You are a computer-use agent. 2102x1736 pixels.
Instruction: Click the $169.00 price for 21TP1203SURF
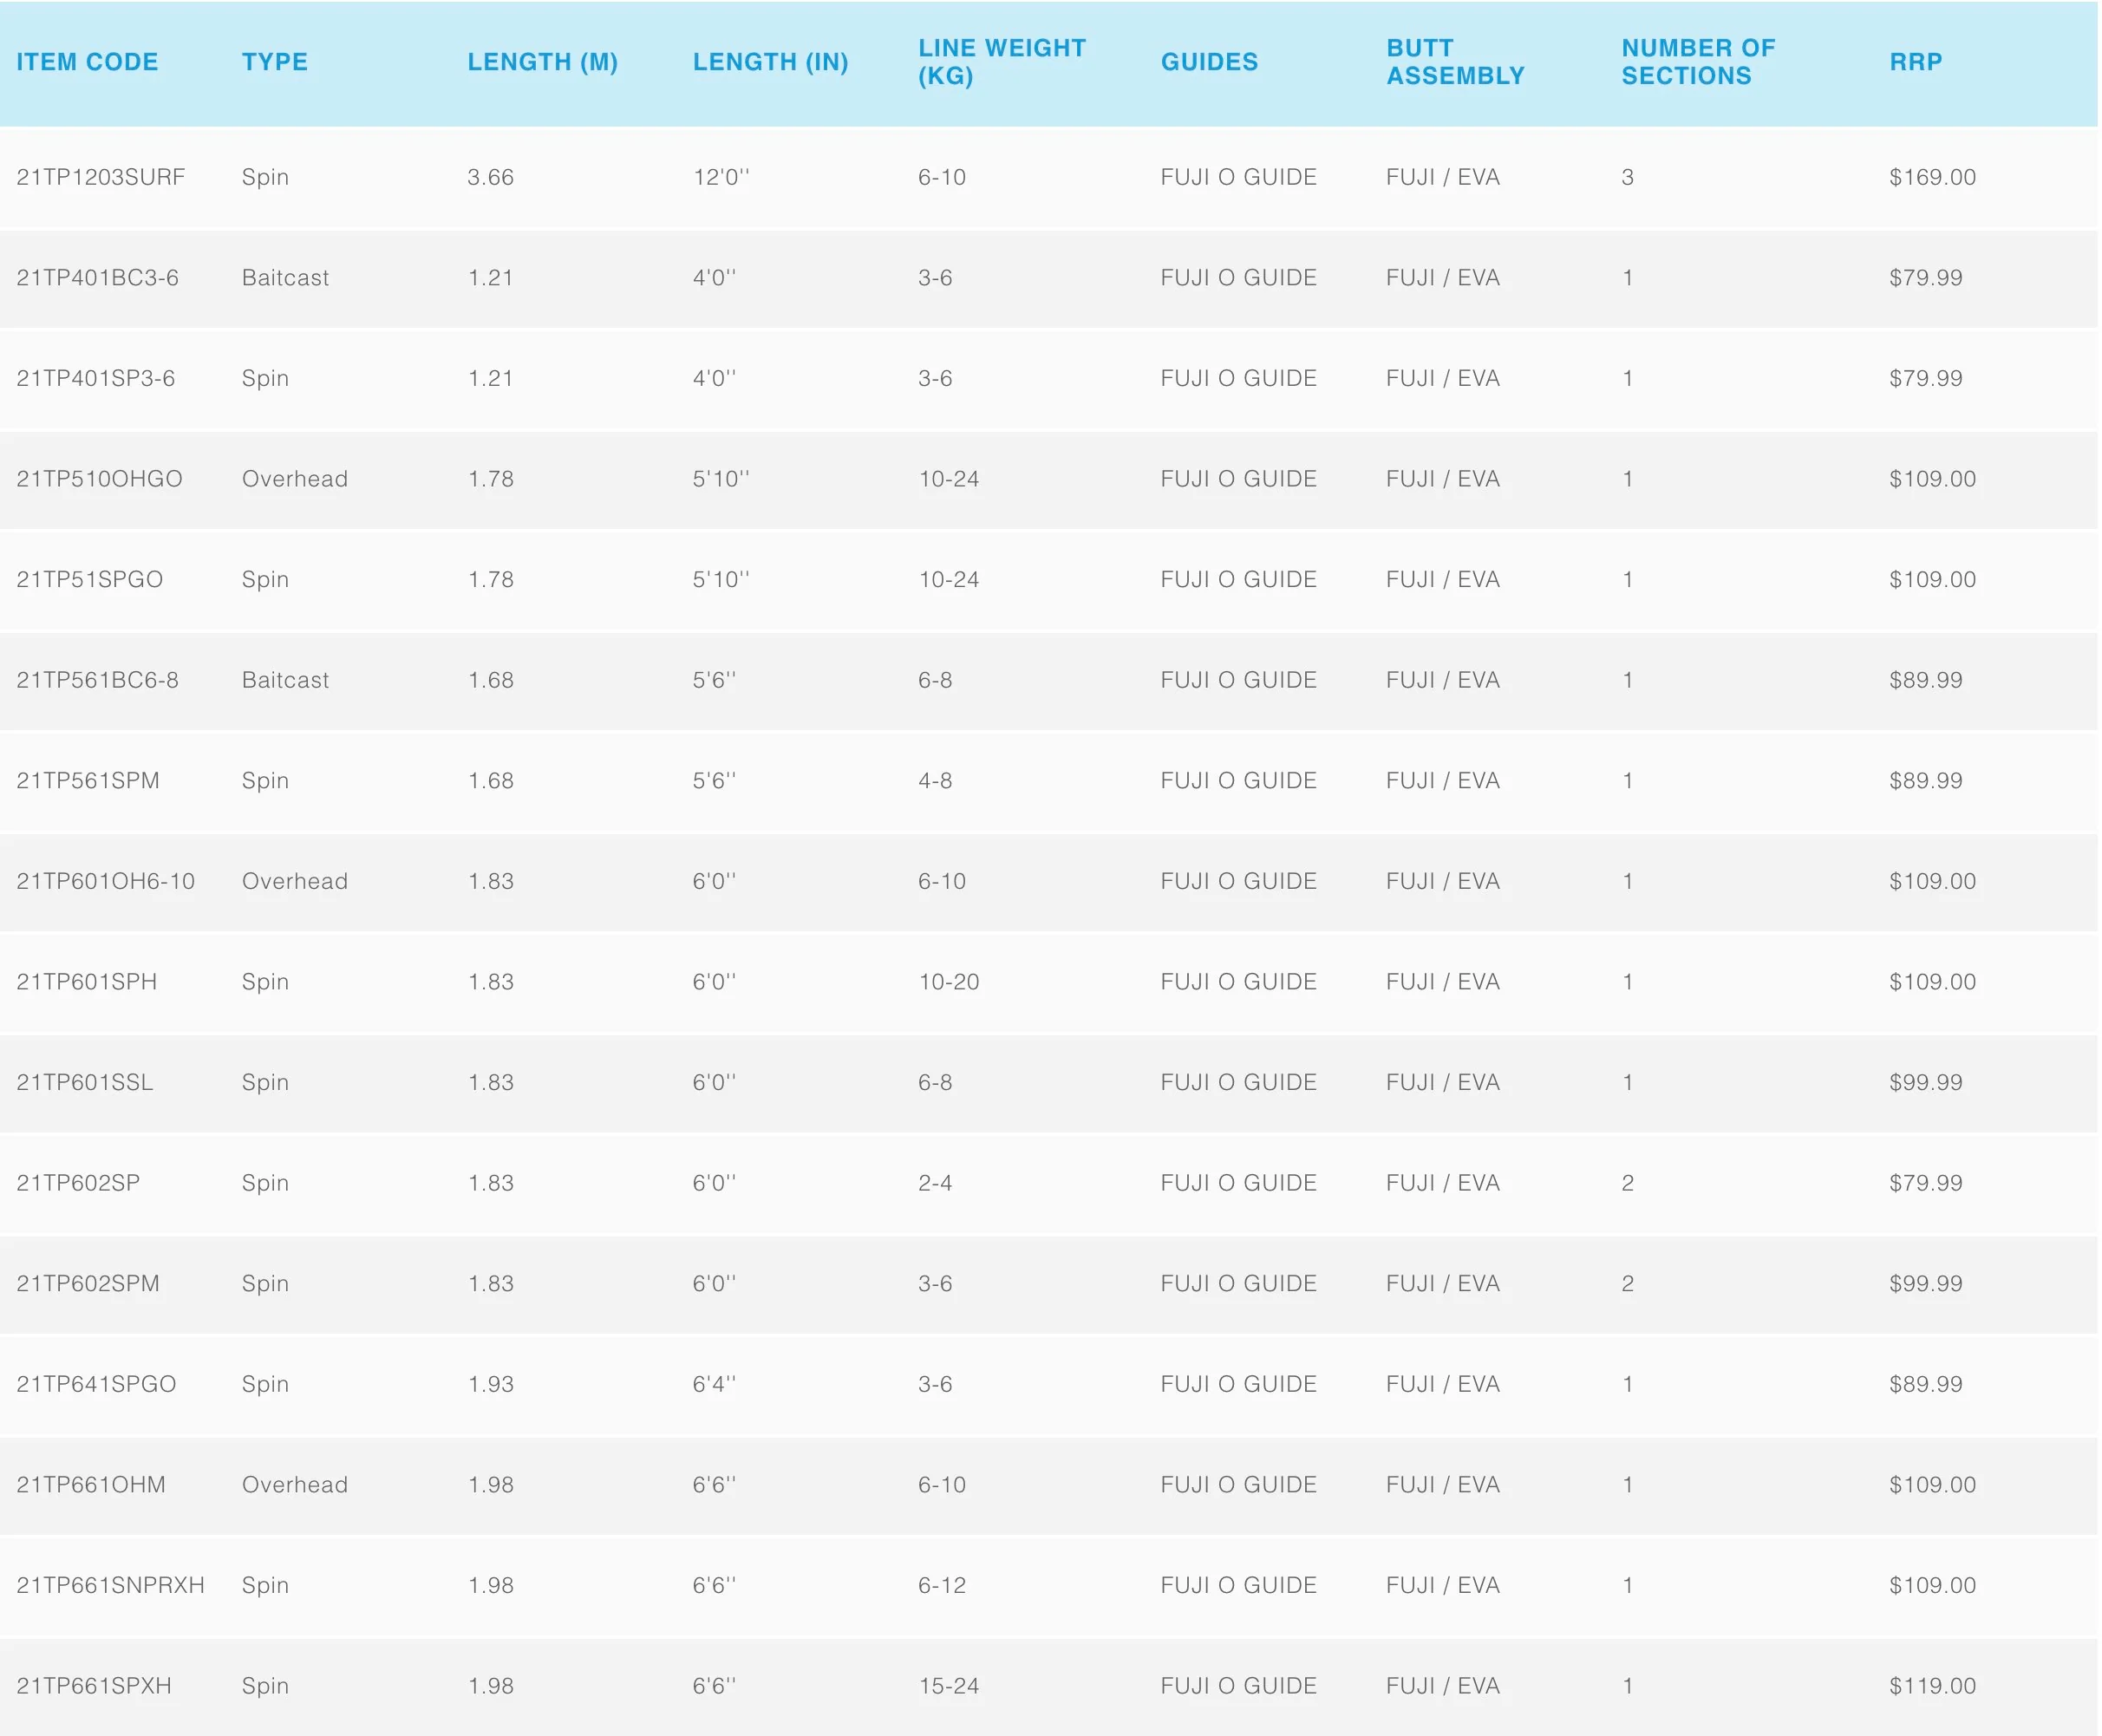click(x=1933, y=177)
